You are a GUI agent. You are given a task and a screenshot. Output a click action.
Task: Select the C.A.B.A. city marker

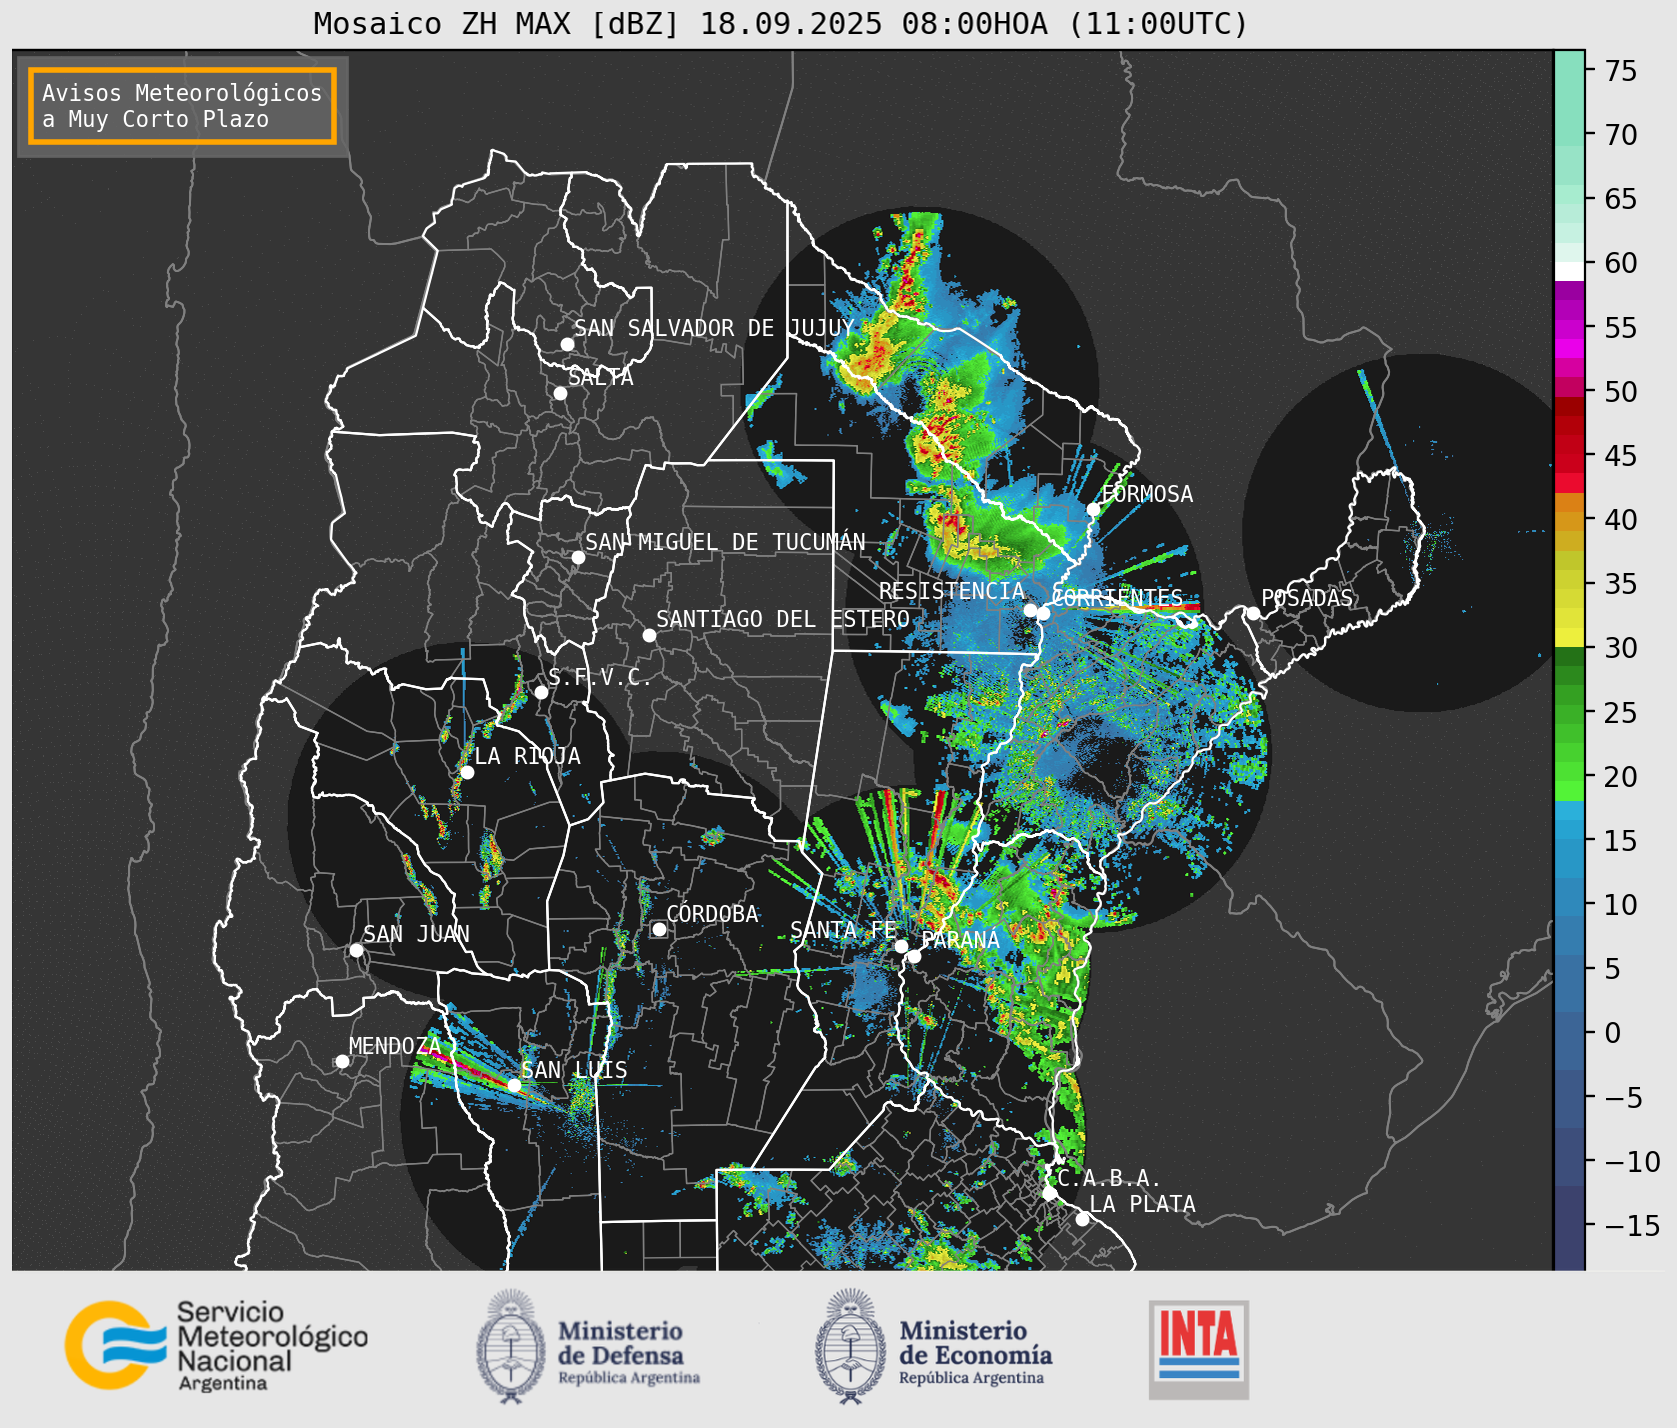point(1049,1193)
